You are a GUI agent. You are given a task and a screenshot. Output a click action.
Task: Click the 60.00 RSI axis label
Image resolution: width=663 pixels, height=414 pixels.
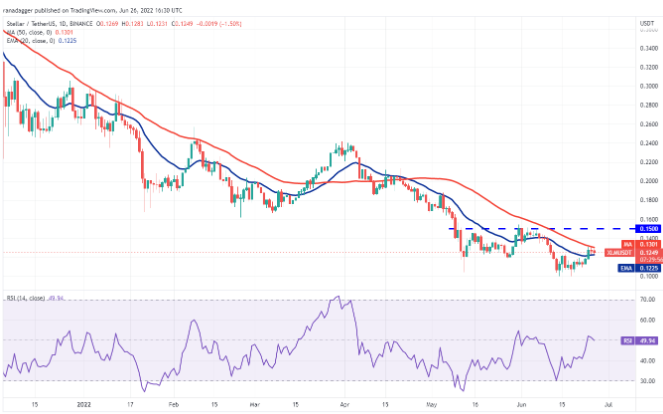pos(648,320)
